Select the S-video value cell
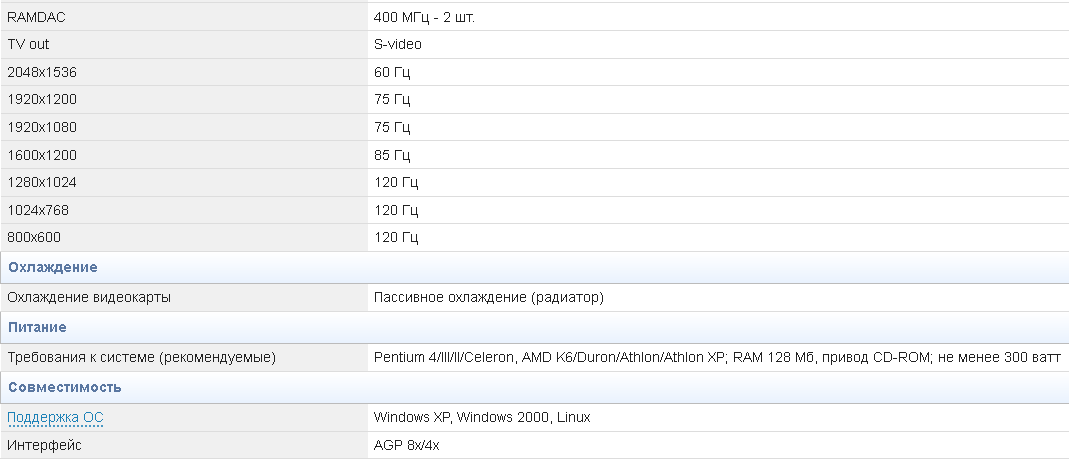This screenshot has height=463, width=1069. click(x=398, y=44)
